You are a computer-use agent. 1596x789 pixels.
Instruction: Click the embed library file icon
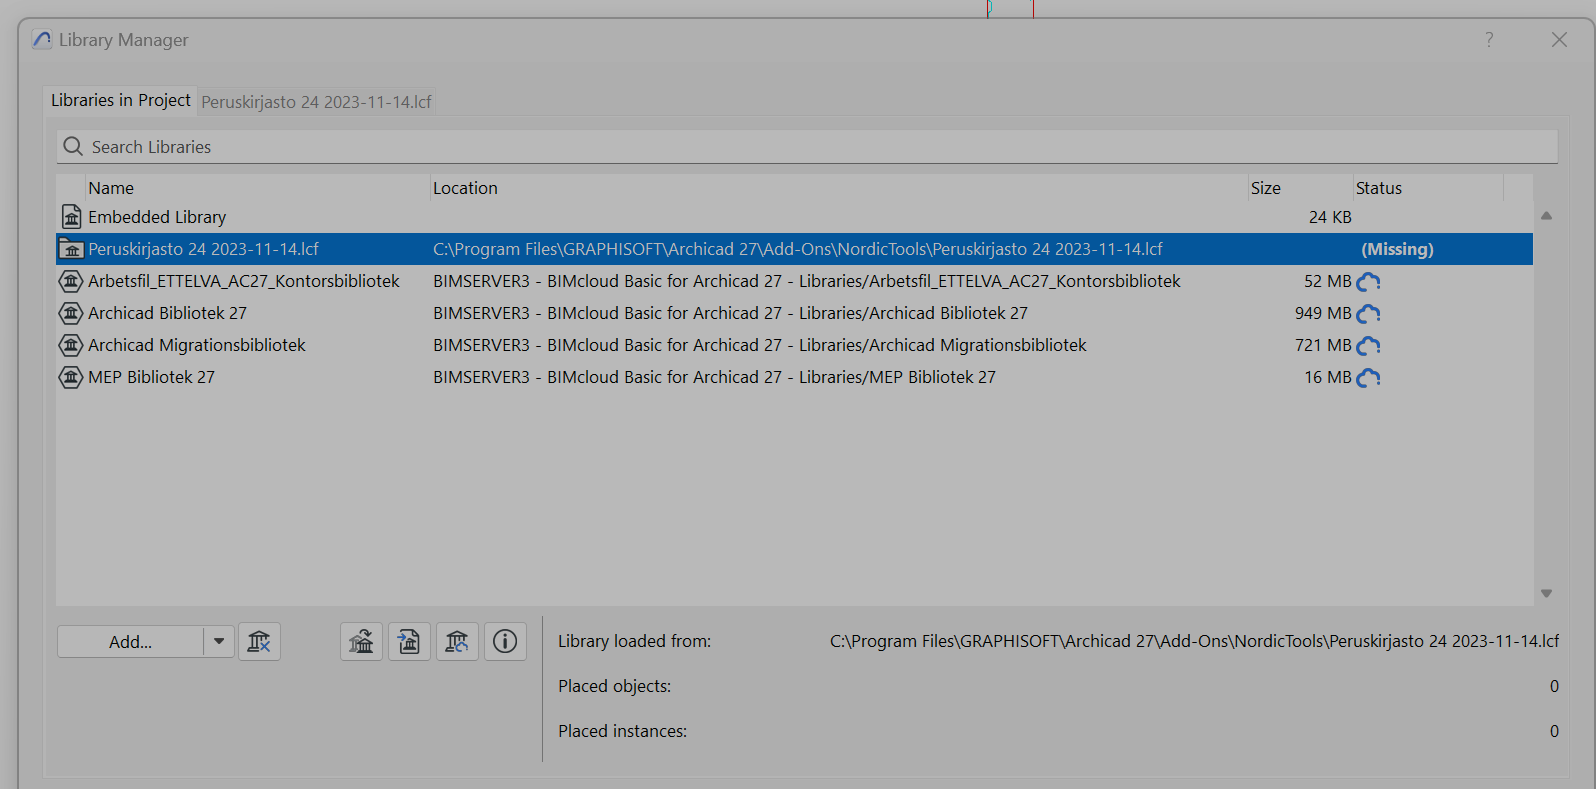[x=409, y=641]
